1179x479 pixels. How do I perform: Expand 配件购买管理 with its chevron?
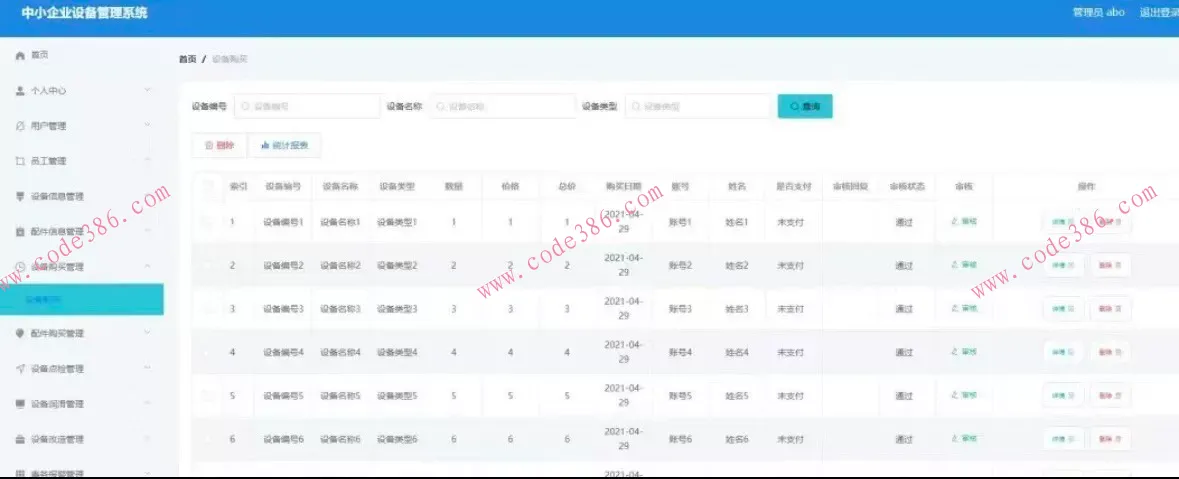147,332
